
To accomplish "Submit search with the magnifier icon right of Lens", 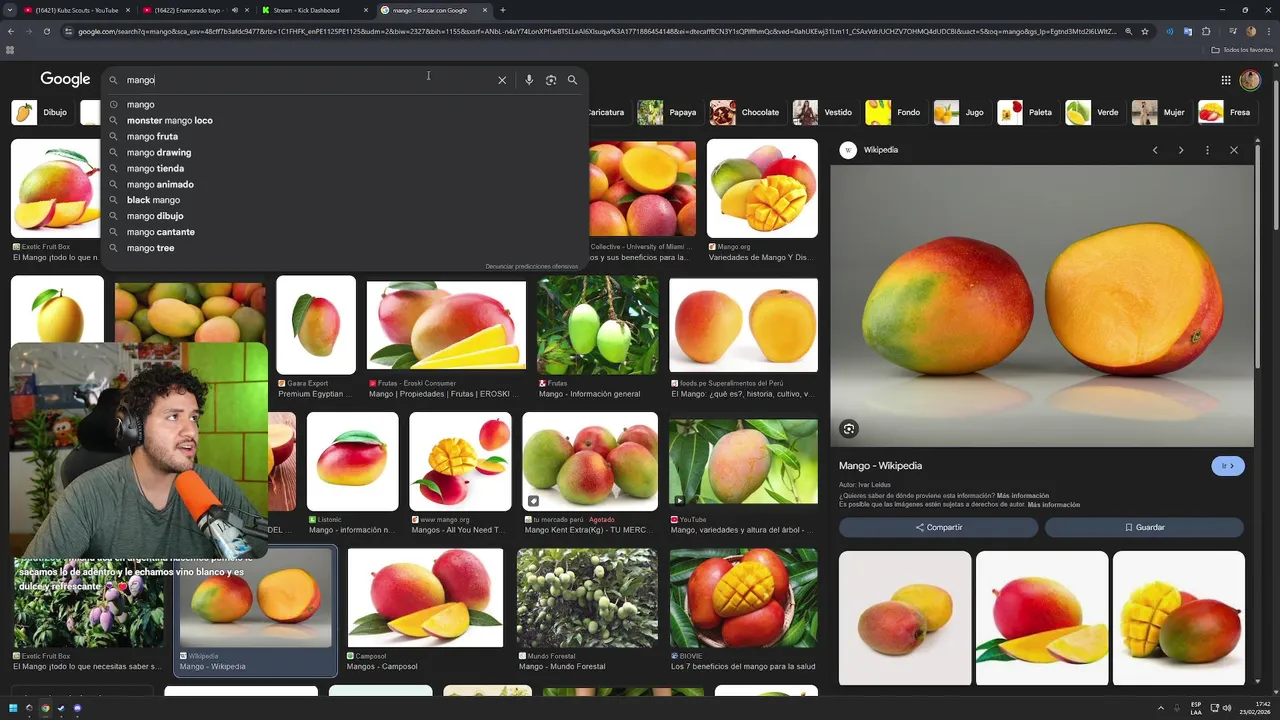I will [572, 80].
